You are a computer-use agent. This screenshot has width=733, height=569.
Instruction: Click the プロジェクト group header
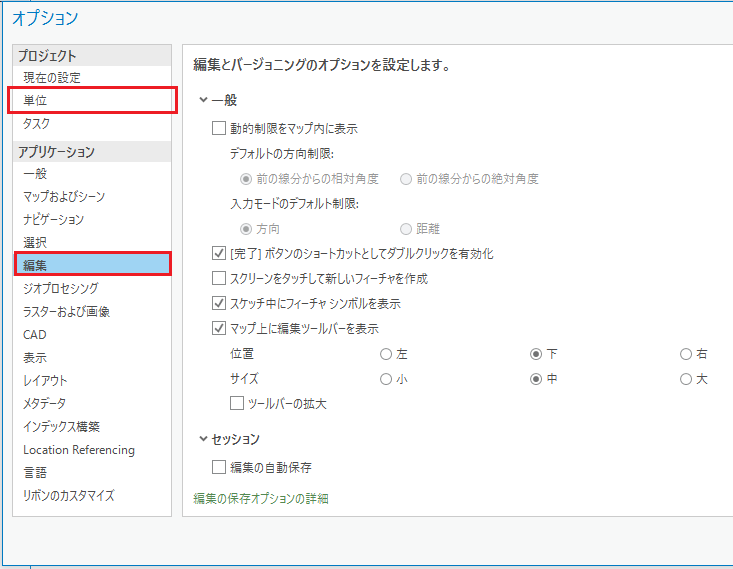point(92,56)
